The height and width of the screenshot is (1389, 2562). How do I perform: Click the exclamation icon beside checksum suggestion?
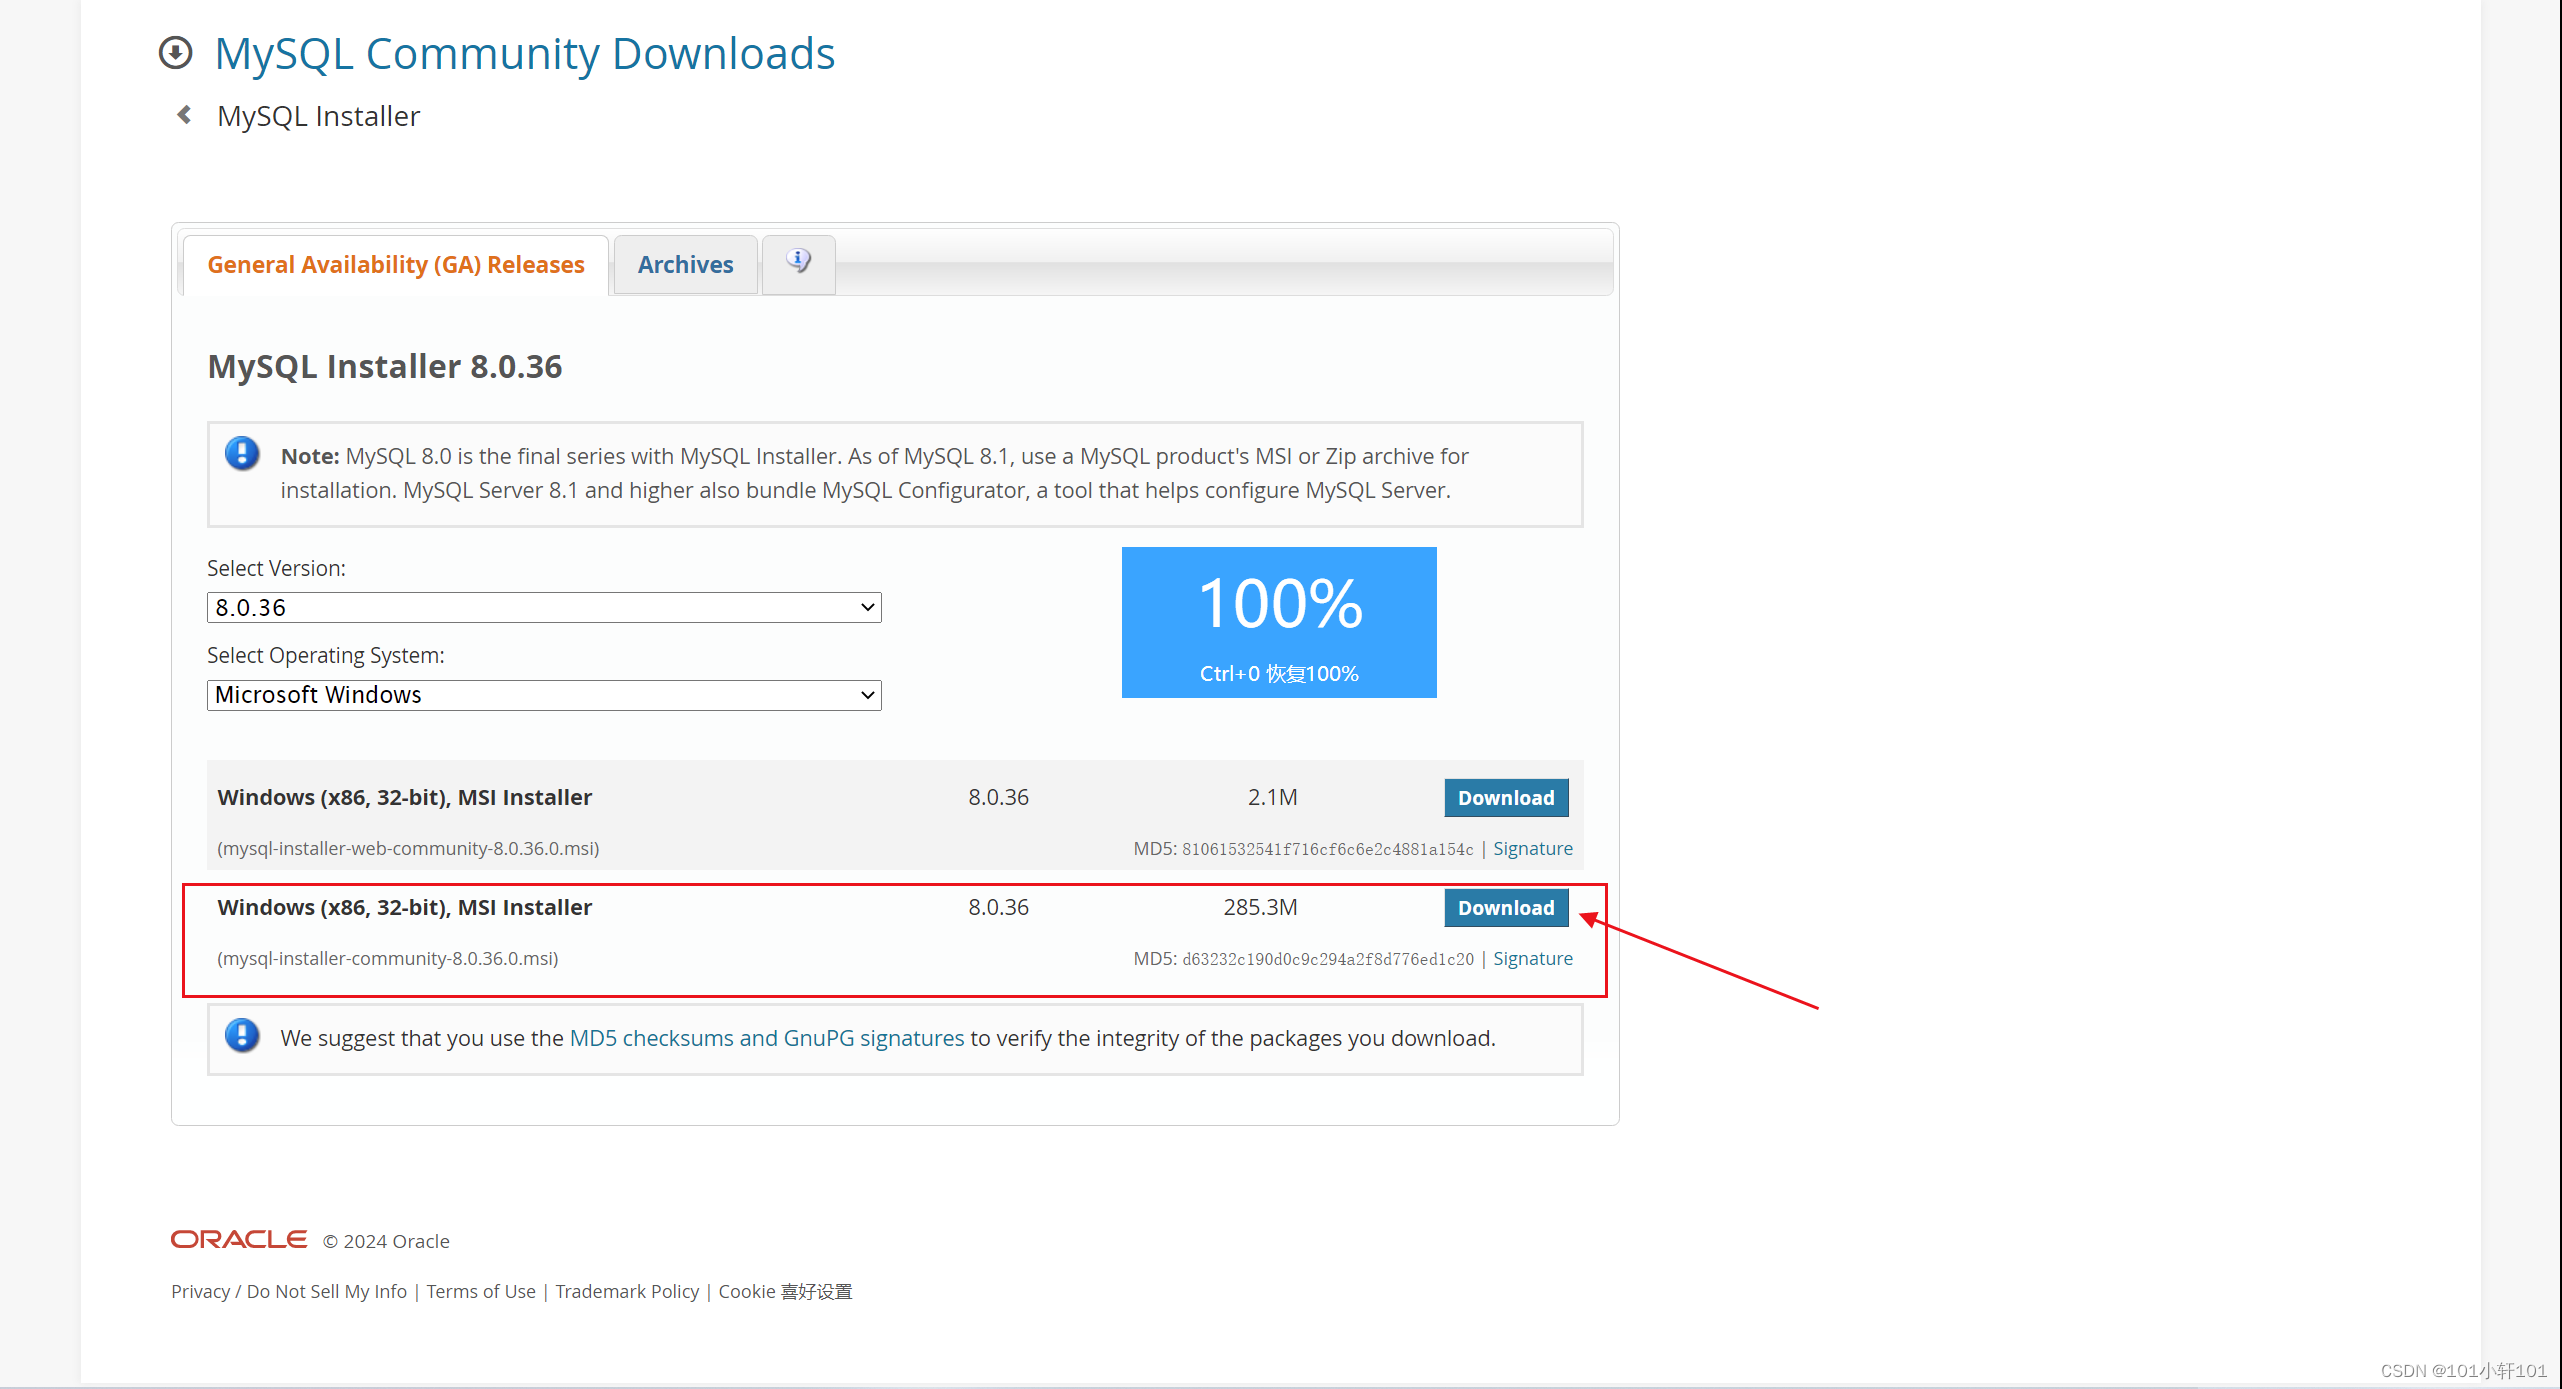coord(242,1036)
